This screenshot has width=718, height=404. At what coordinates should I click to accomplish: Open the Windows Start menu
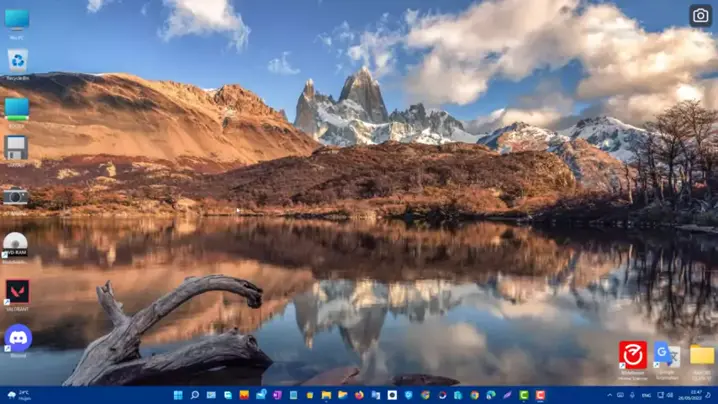178,395
